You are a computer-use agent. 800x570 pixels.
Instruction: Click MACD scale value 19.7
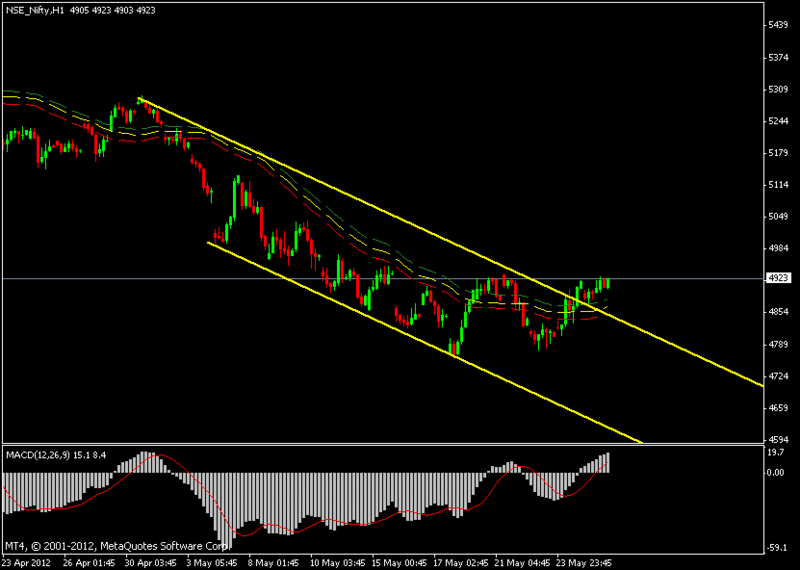click(x=776, y=452)
